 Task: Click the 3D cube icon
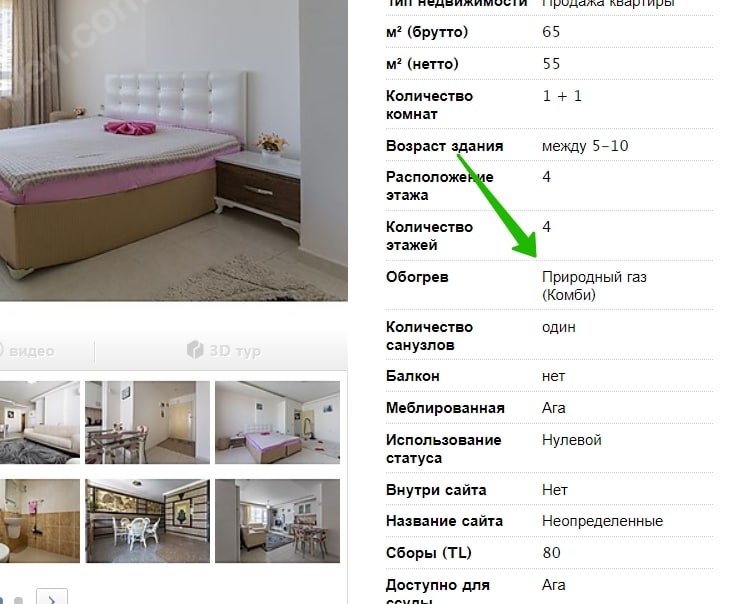195,350
